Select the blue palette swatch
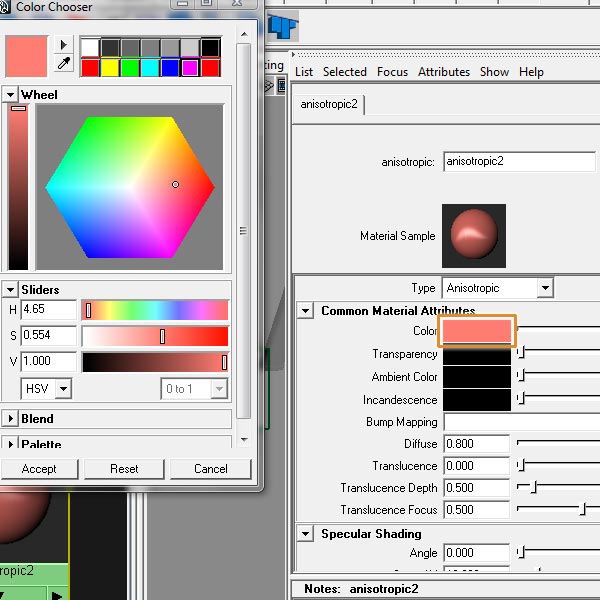 point(170,68)
